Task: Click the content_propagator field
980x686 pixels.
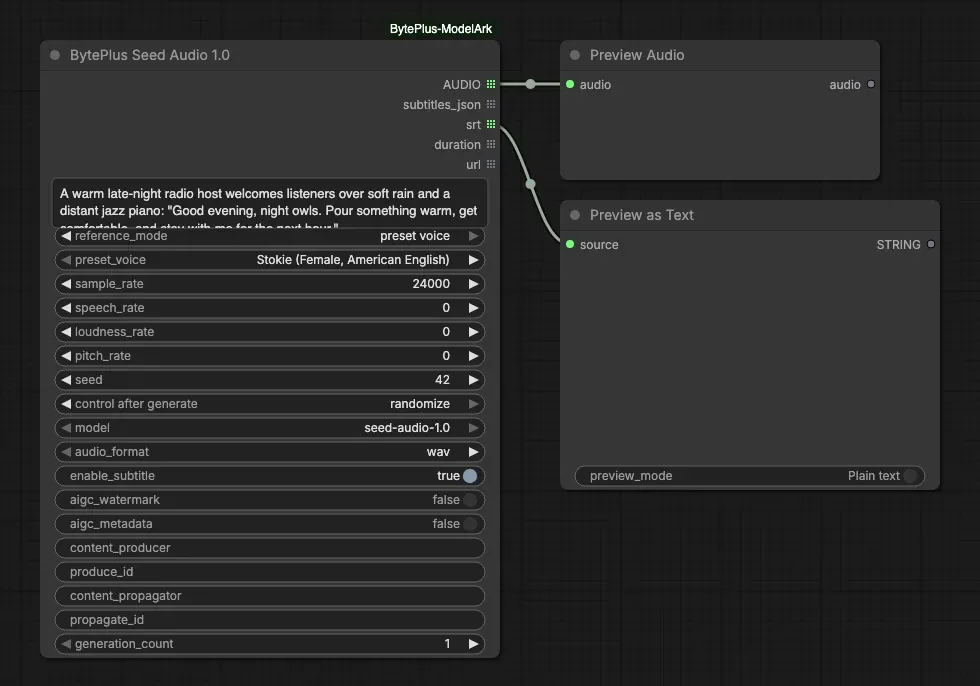Action: pyautogui.click(x=270, y=596)
